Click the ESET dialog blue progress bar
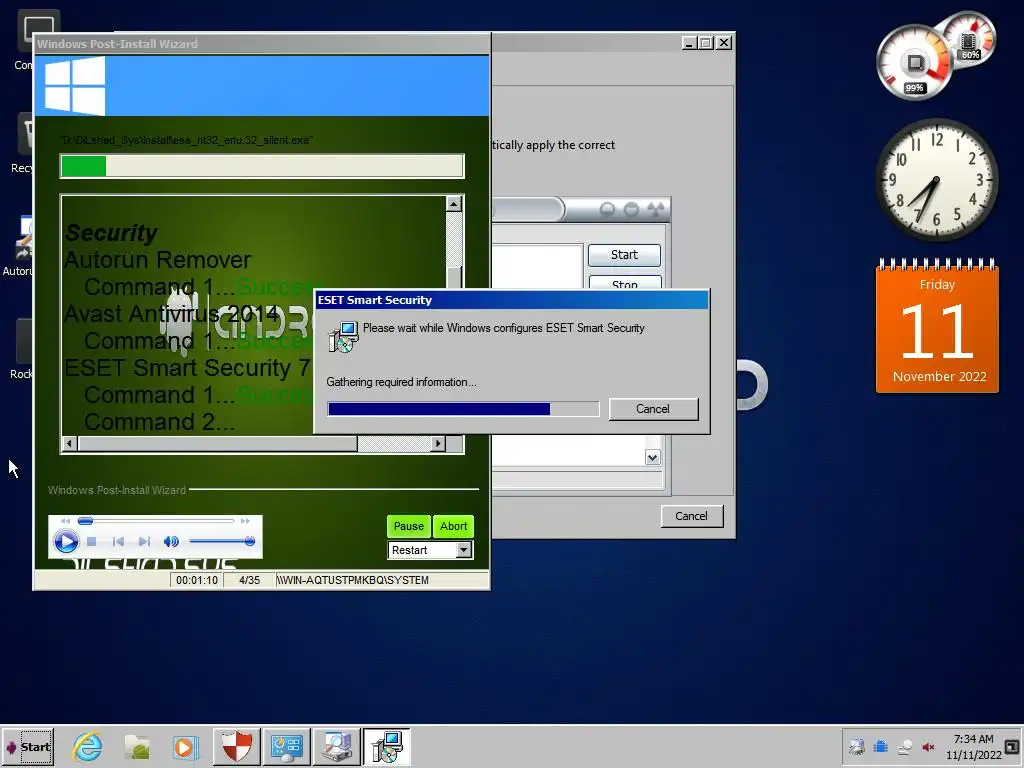 point(463,409)
